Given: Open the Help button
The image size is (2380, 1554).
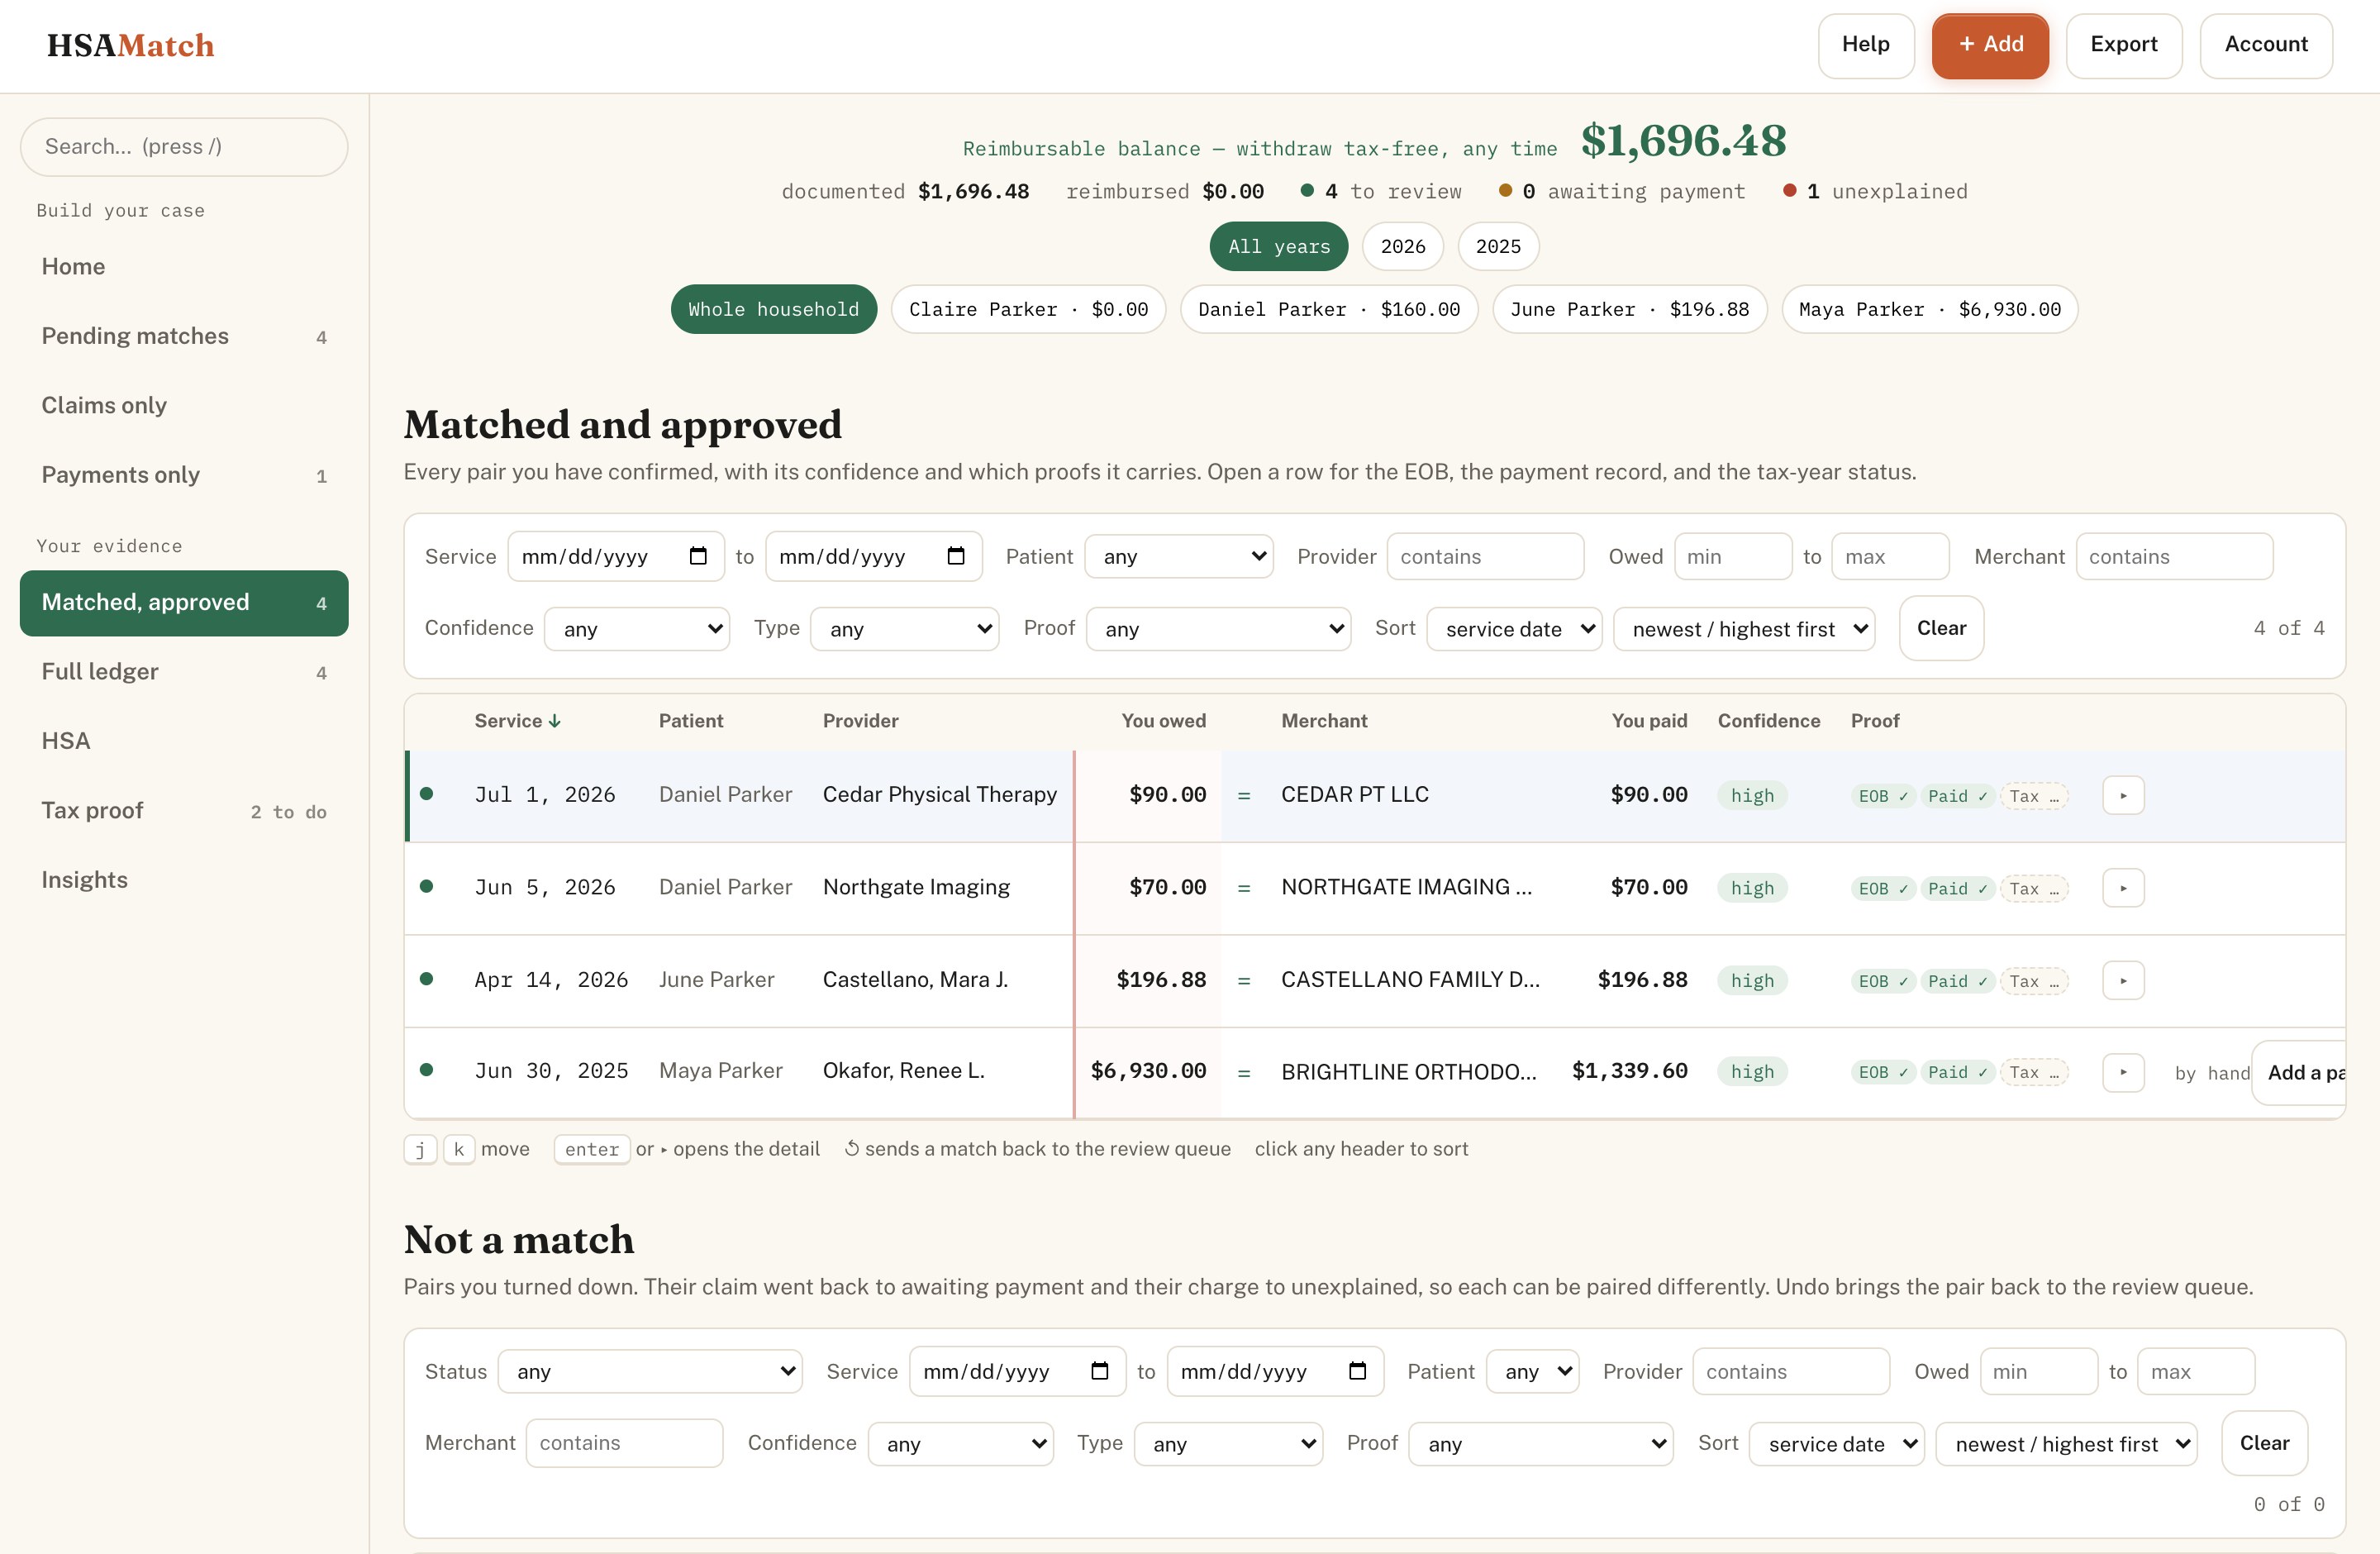Looking at the screenshot, I should 1865,45.
